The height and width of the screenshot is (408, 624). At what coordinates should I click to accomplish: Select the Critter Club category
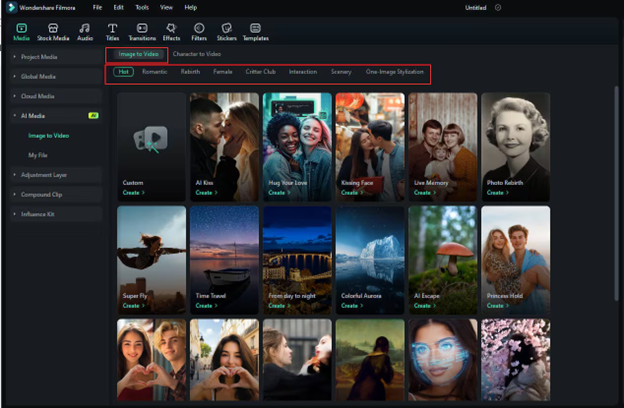[x=260, y=72]
